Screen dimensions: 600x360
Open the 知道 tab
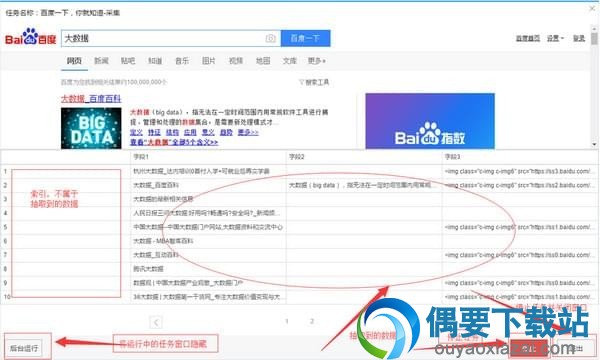click(x=155, y=61)
